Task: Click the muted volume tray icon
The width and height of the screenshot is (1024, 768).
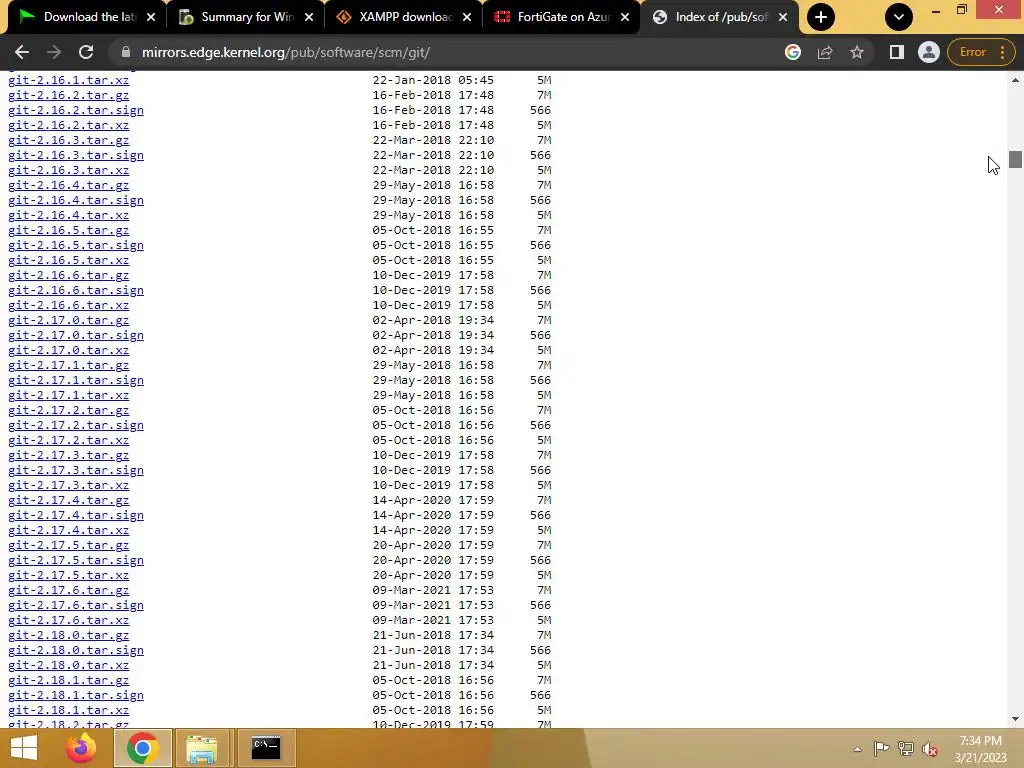Action: tap(929, 748)
